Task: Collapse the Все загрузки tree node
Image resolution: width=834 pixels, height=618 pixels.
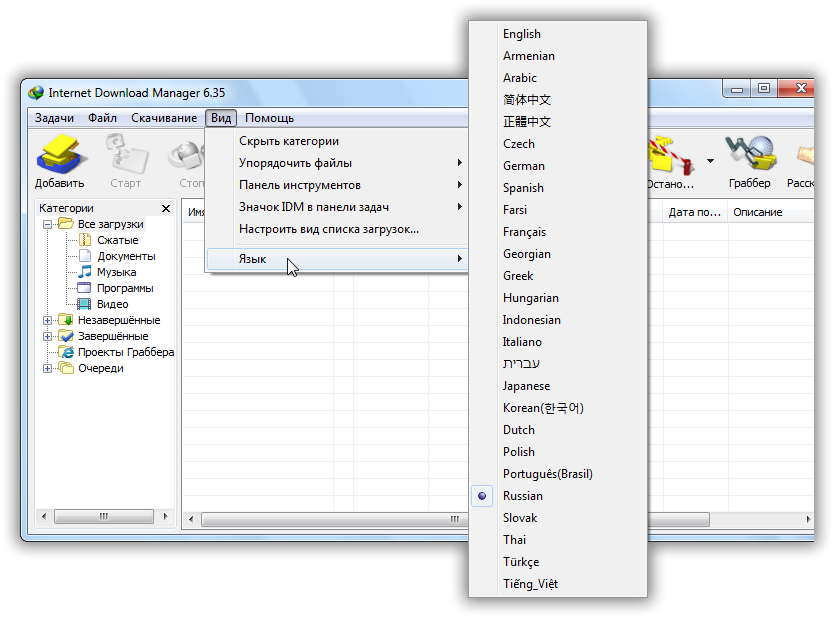Action: pos(47,224)
